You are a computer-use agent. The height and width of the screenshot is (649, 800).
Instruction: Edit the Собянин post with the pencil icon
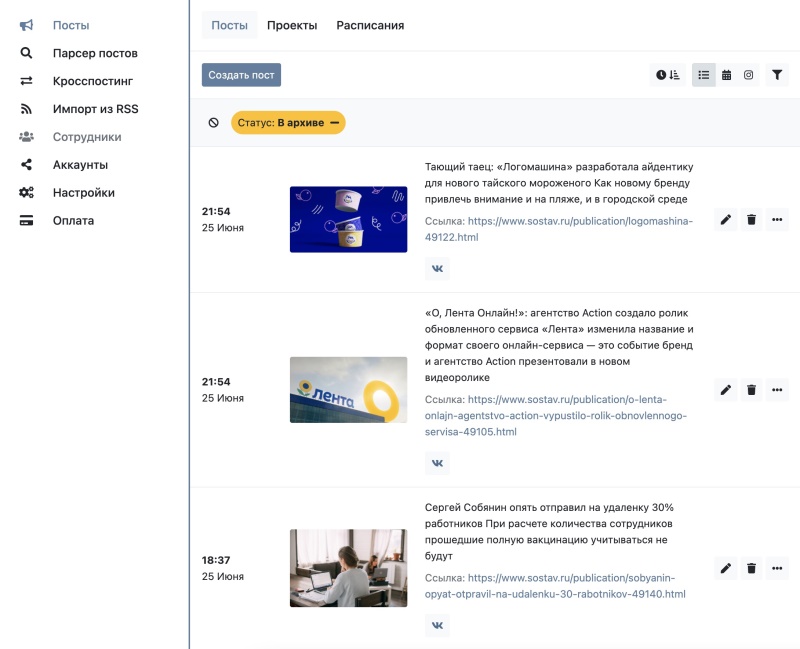(x=725, y=567)
